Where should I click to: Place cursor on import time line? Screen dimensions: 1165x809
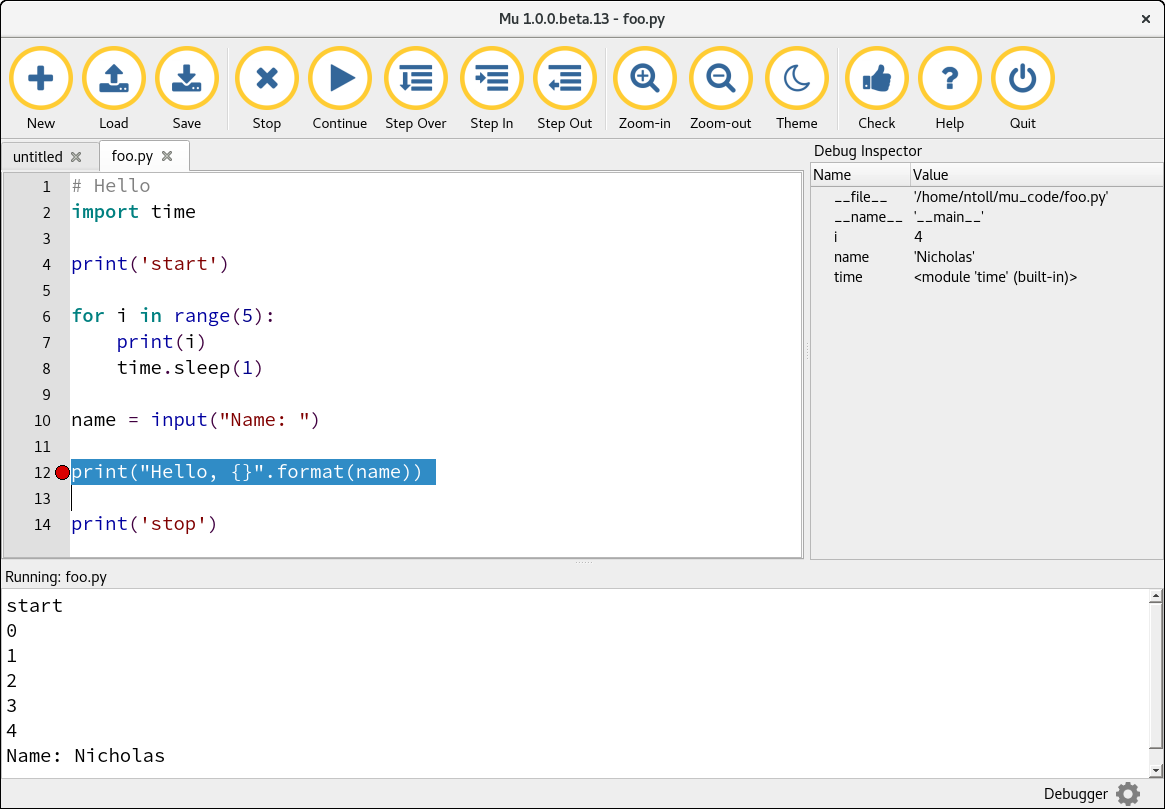(134, 212)
